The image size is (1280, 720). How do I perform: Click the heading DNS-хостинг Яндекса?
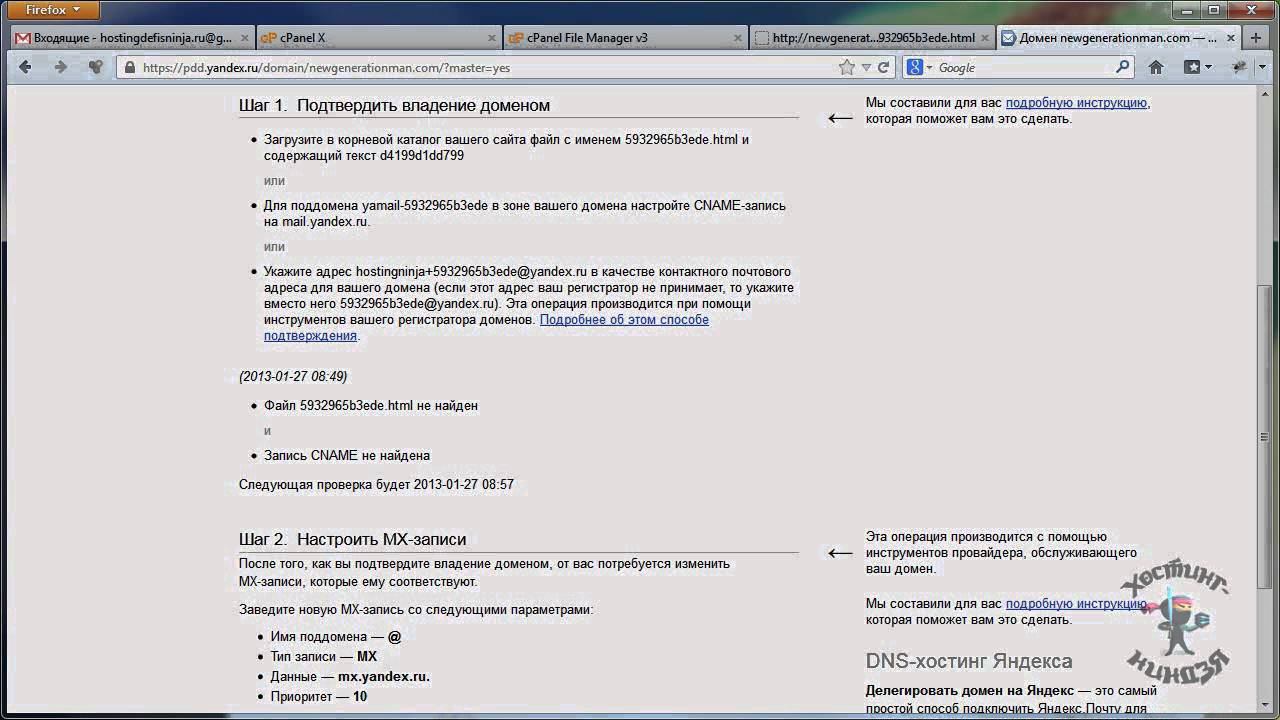tap(969, 661)
